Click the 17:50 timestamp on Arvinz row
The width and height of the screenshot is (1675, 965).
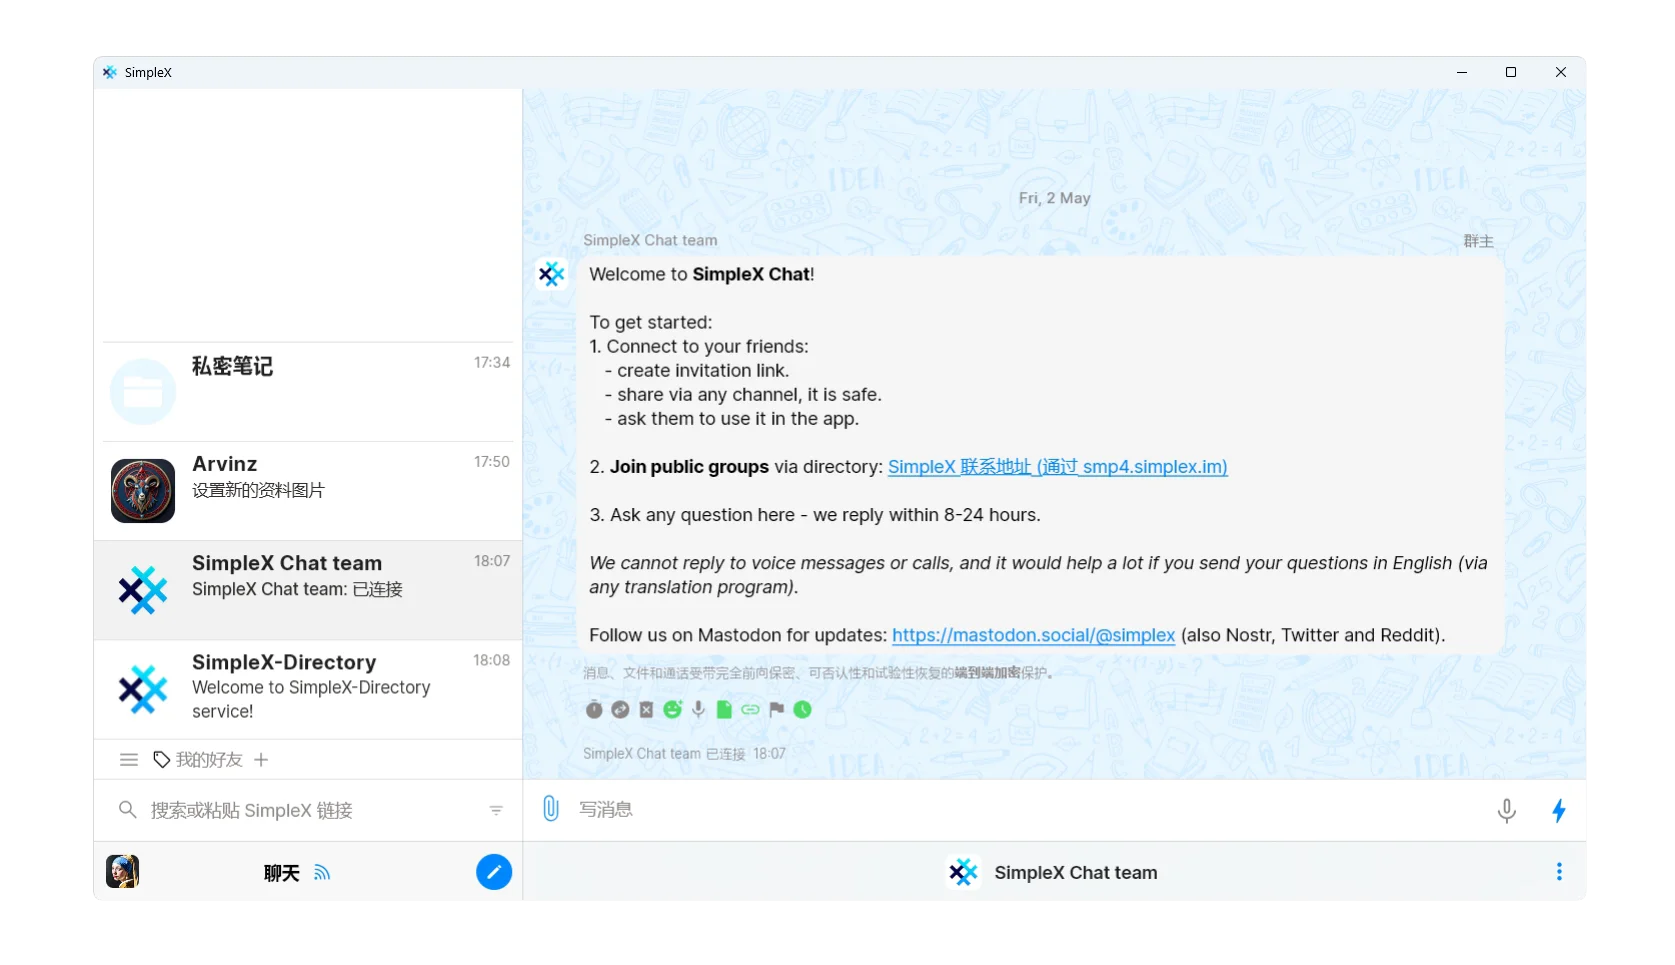click(492, 461)
